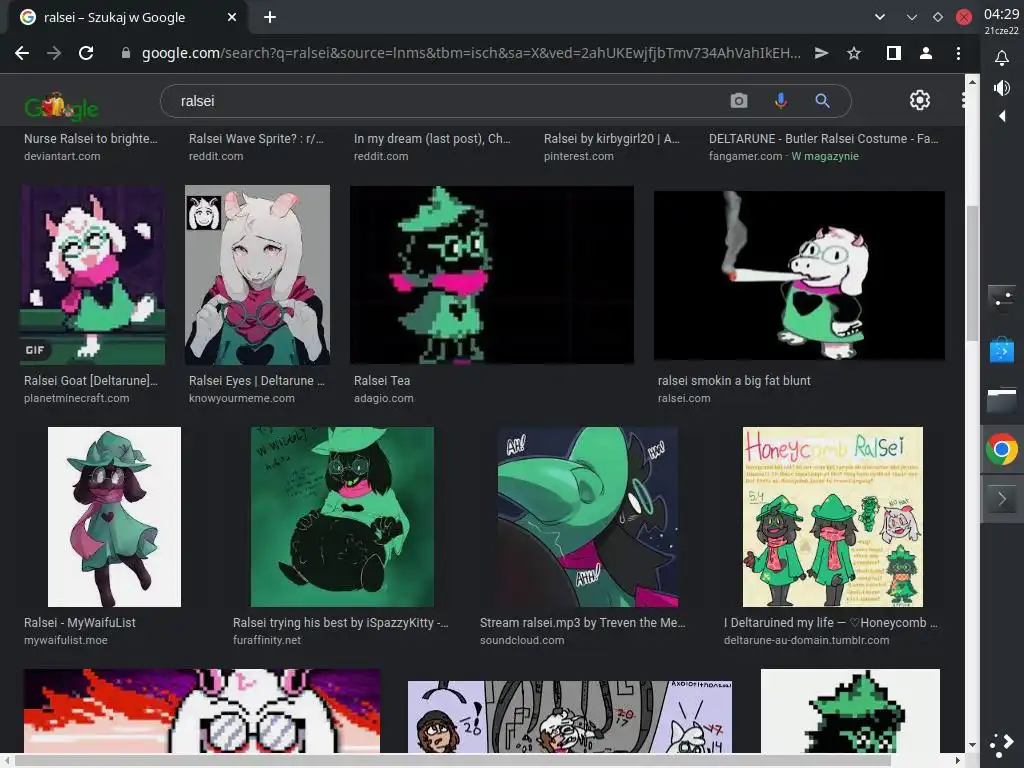Open the white-background pixel Ralsei image
This screenshot has width=1024, height=768.
point(850,711)
